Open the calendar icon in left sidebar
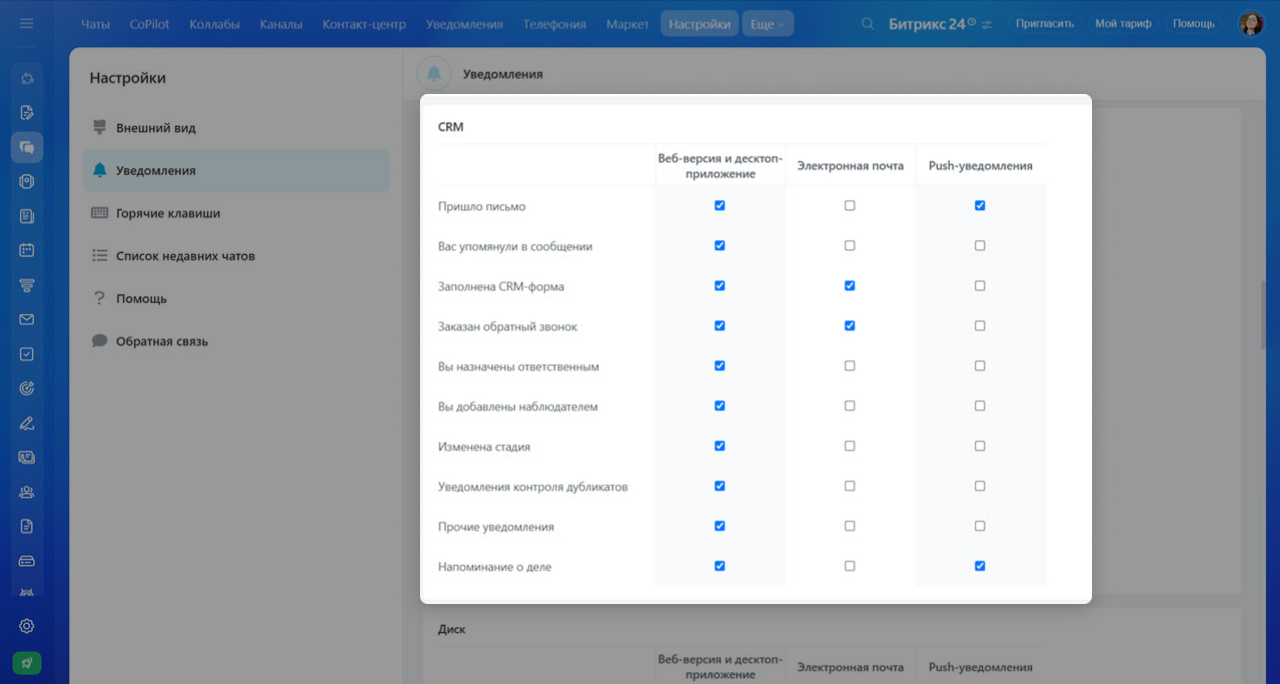This screenshot has width=1280, height=684. point(27,250)
